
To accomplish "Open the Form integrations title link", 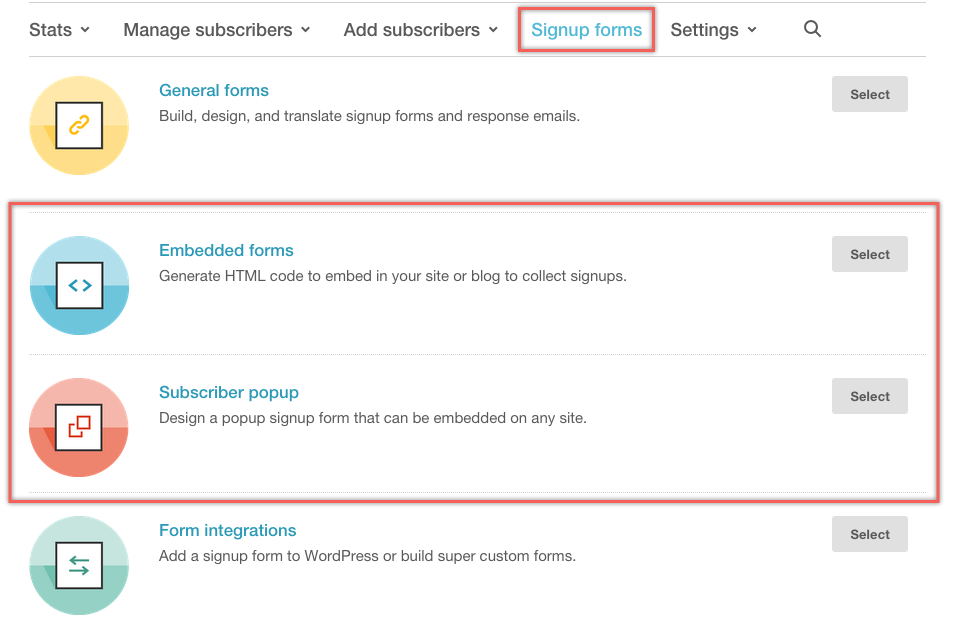I will [228, 530].
